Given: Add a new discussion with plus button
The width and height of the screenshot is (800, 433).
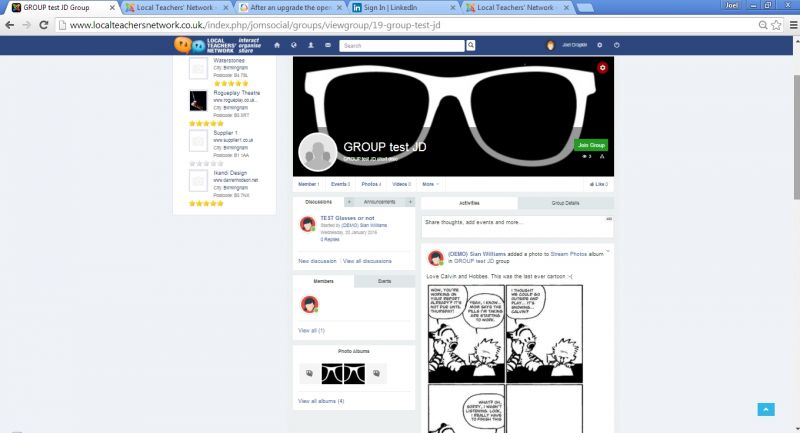Looking at the screenshot, I should pyautogui.click(x=349, y=202).
